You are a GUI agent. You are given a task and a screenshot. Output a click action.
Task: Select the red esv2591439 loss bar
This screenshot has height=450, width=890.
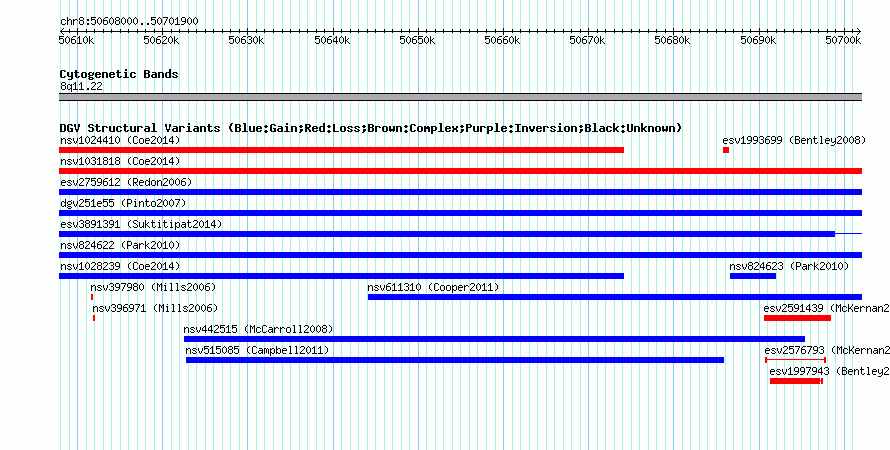pyautogui.click(x=797, y=318)
